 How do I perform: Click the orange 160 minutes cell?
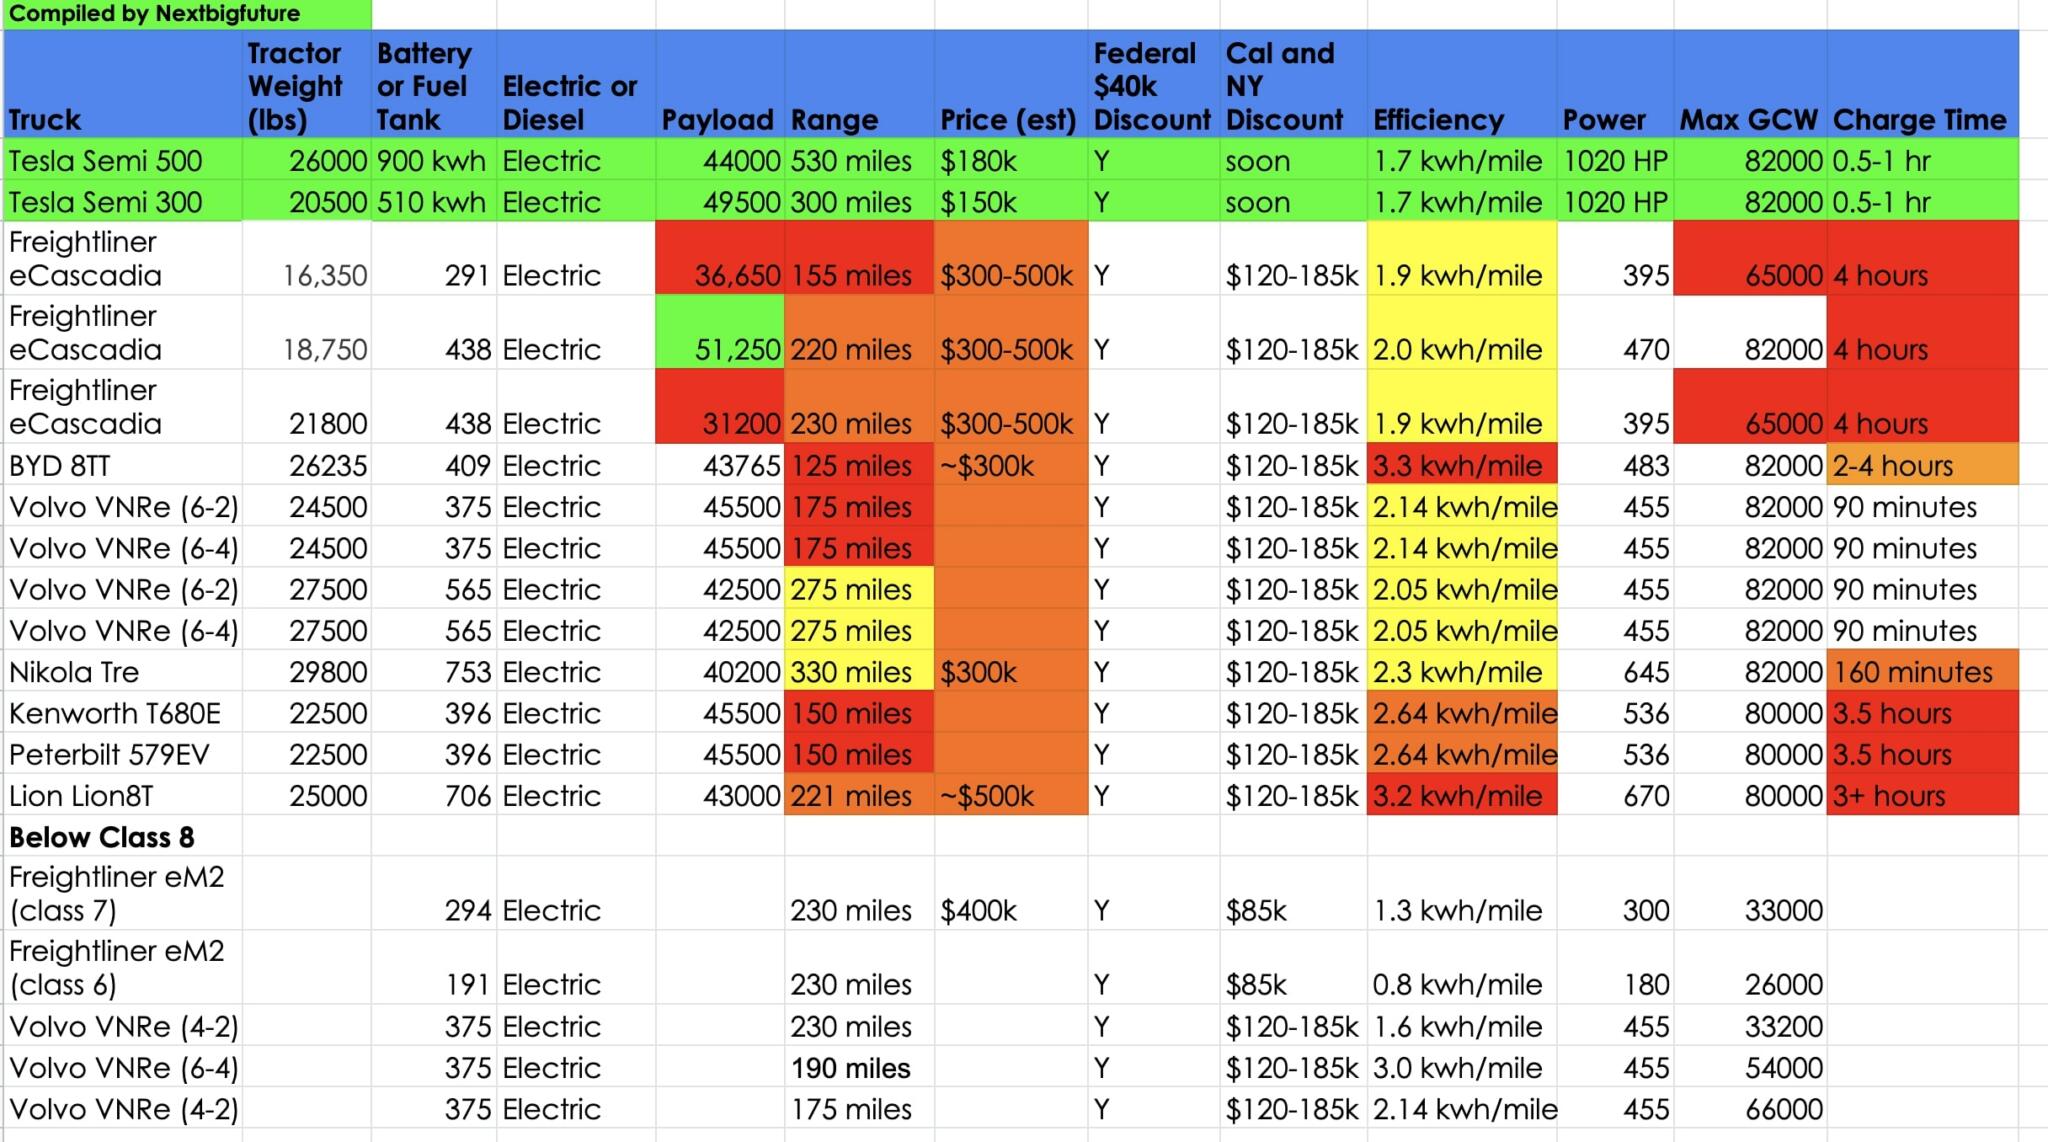click(1922, 672)
